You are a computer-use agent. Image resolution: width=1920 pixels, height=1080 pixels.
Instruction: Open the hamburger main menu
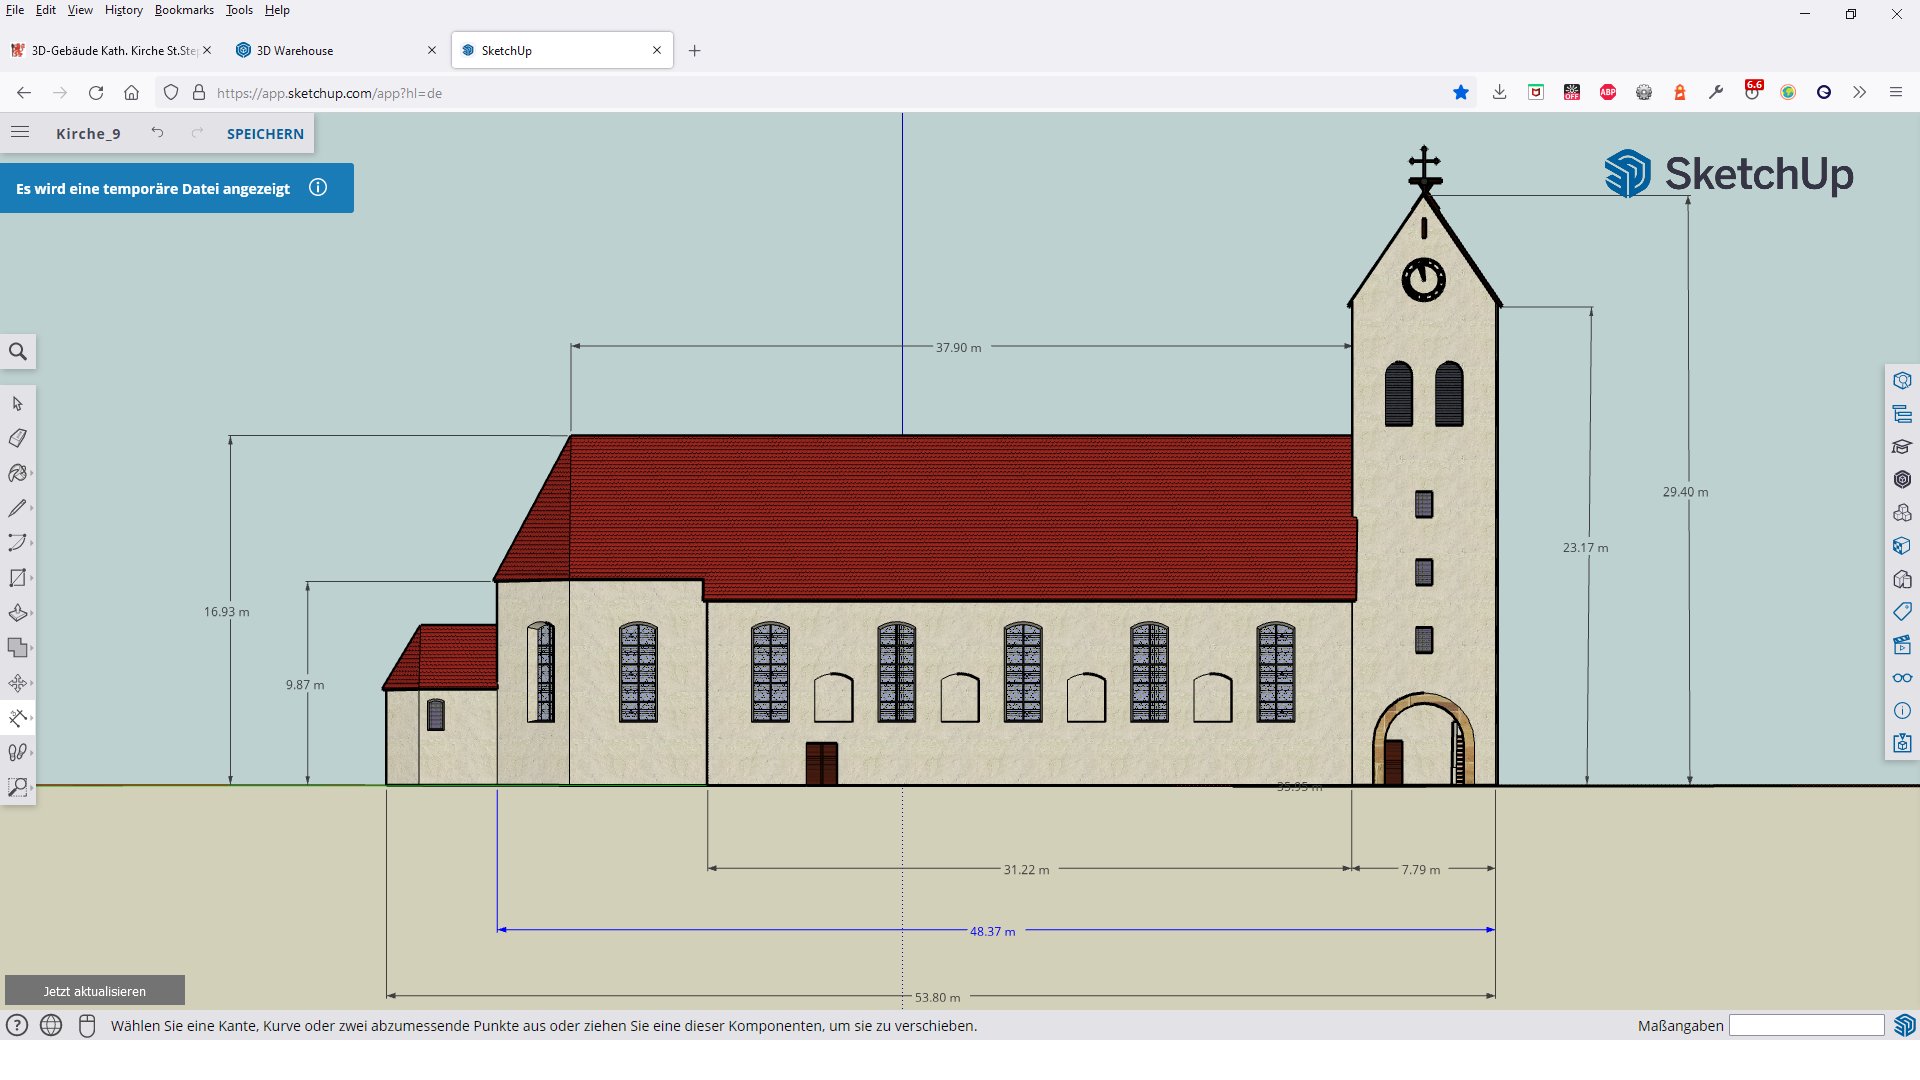[x=20, y=133]
